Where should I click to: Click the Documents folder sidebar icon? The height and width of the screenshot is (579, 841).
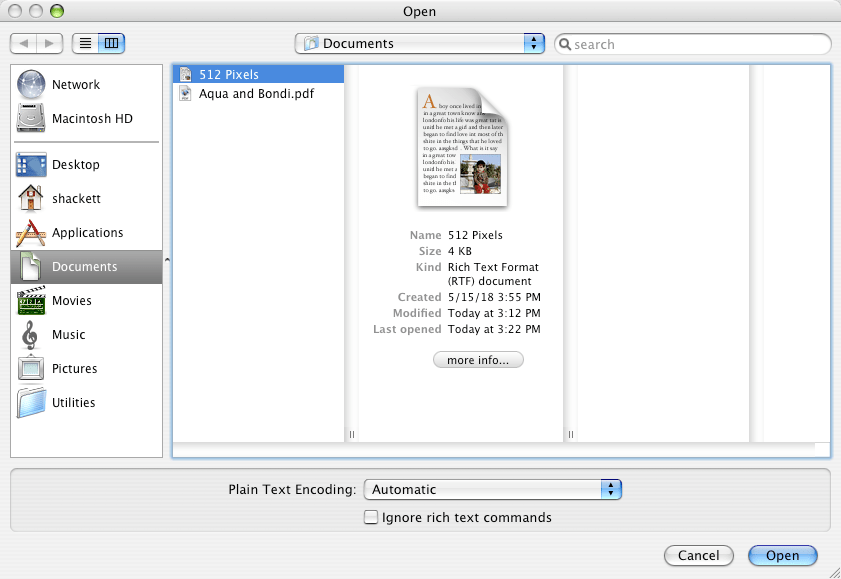[x=31, y=266]
